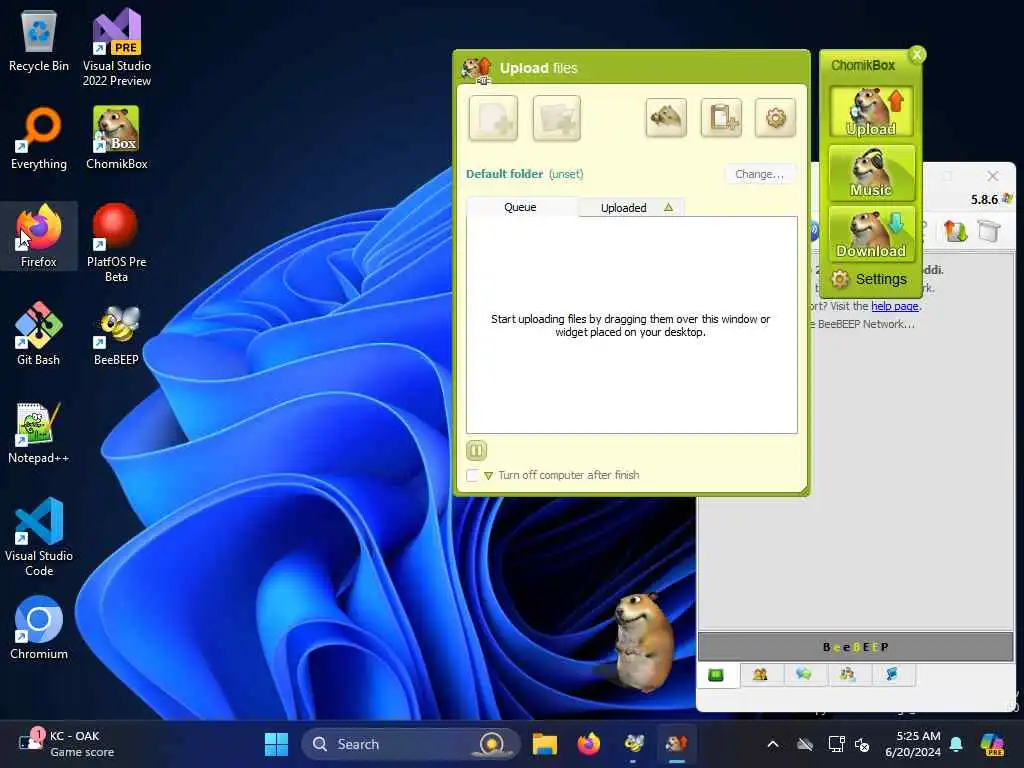Click the Change... default folder button
Image resolution: width=1024 pixels, height=768 pixels.
pos(760,174)
